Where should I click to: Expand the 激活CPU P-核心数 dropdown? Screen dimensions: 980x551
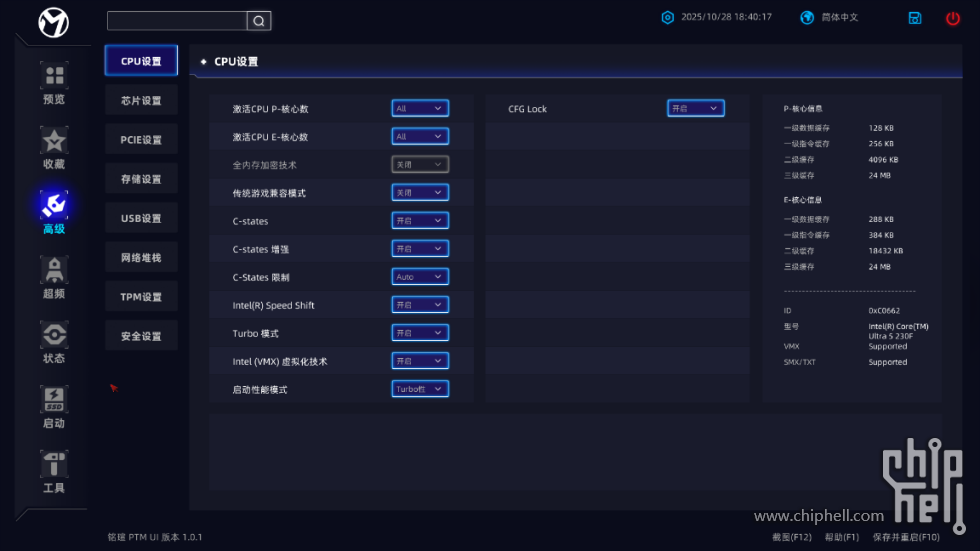(x=420, y=108)
